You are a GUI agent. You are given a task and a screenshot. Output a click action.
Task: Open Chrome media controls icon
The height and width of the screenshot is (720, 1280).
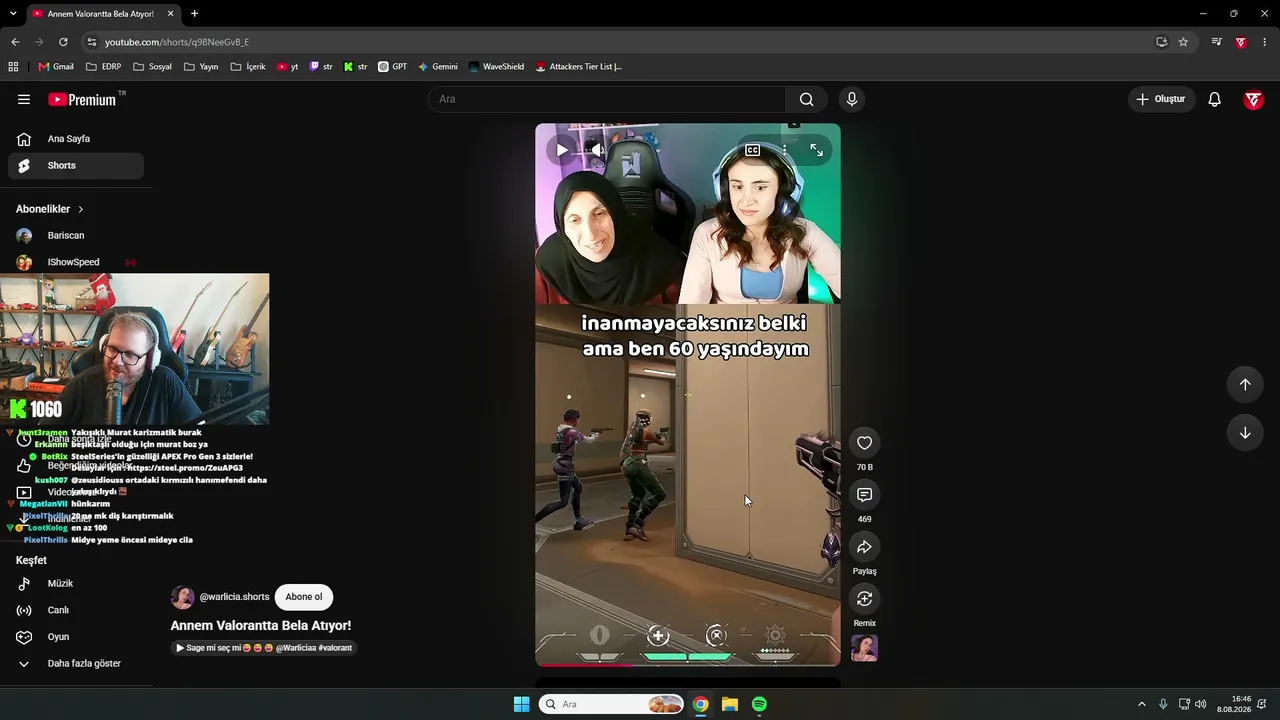[1216, 42]
